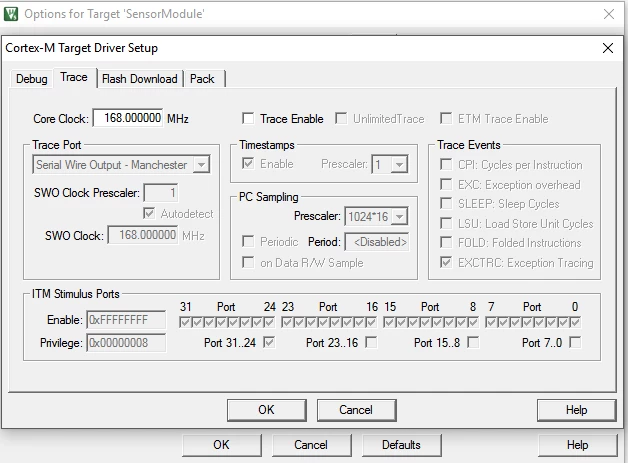
Task: Check LSU: Load Store Unit Cycles
Action: 446,223
